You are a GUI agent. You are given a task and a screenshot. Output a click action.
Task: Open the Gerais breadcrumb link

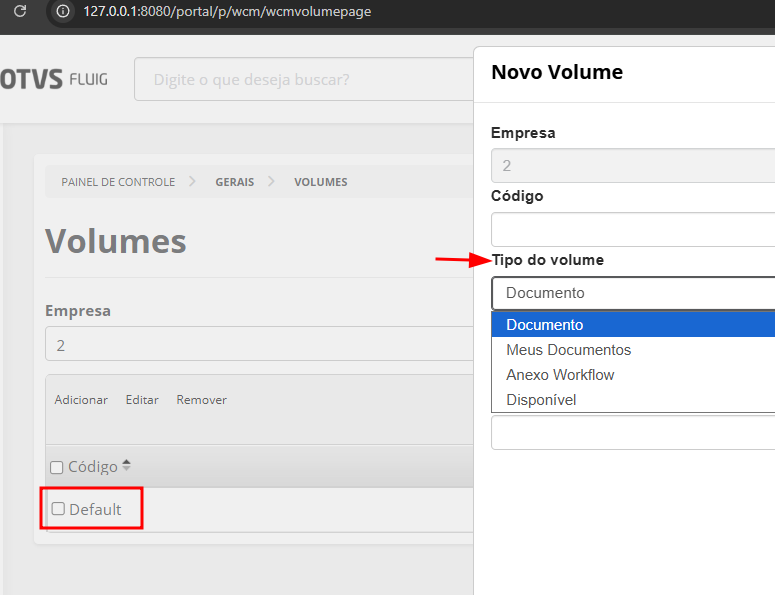click(x=235, y=182)
